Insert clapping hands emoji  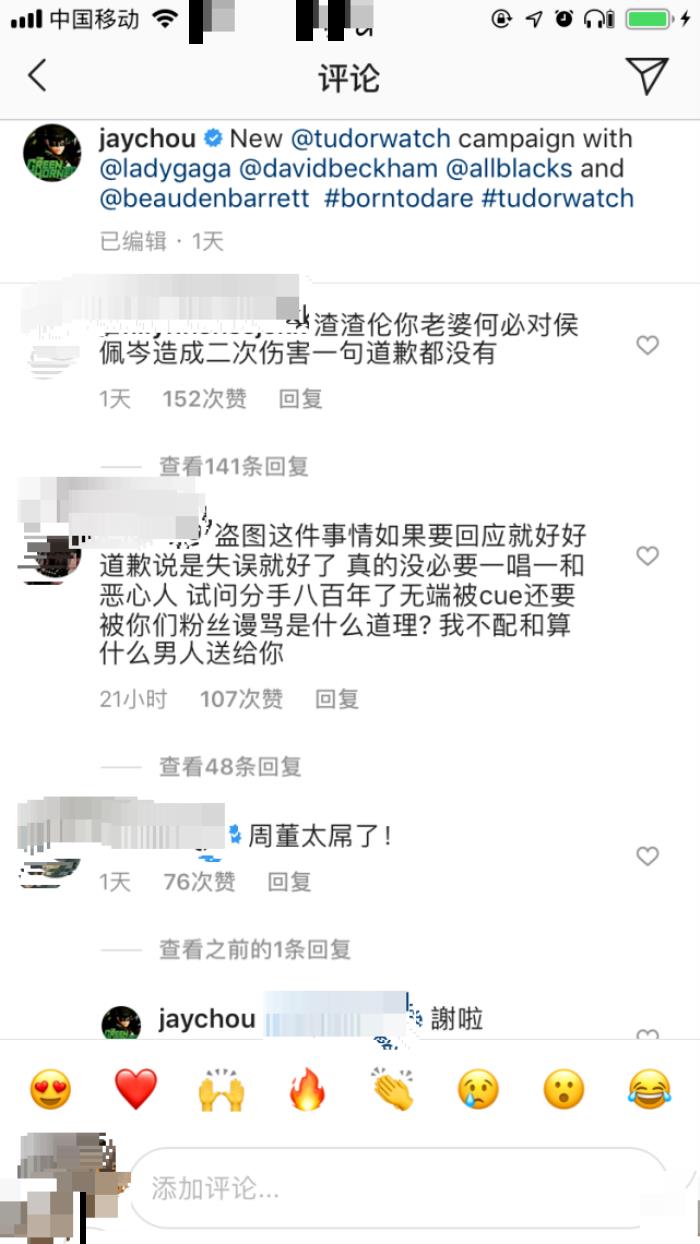tap(393, 1088)
